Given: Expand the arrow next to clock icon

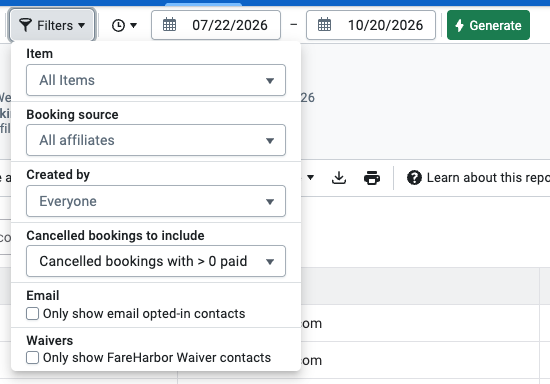Looking at the screenshot, I should click(x=134, y=25).
